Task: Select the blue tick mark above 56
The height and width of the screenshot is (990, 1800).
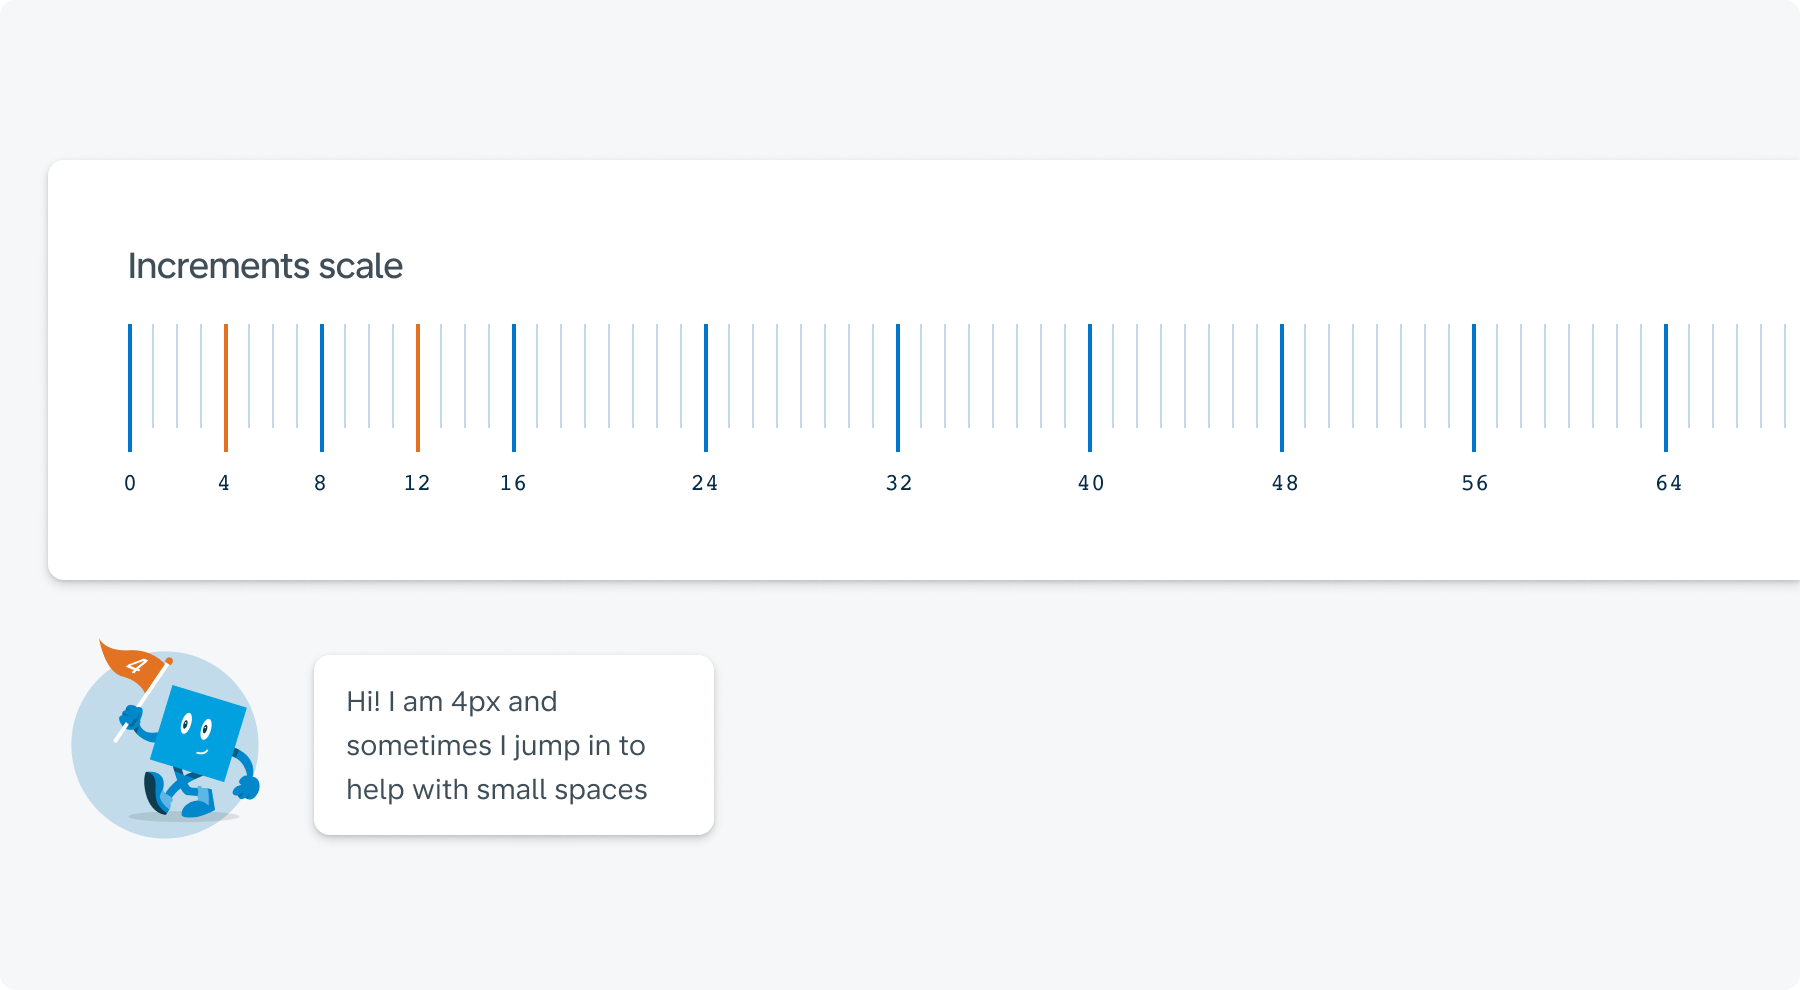Action: pos(1474,388)
